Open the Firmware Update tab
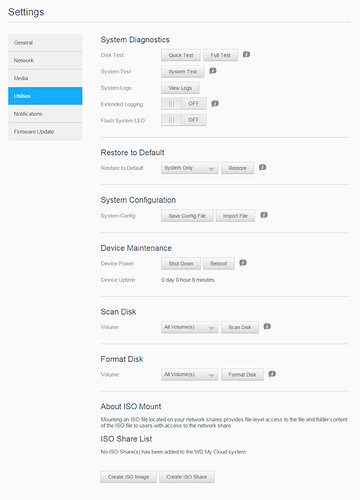The height and width of the screenshot is (500, 360). tap(45, 132)
